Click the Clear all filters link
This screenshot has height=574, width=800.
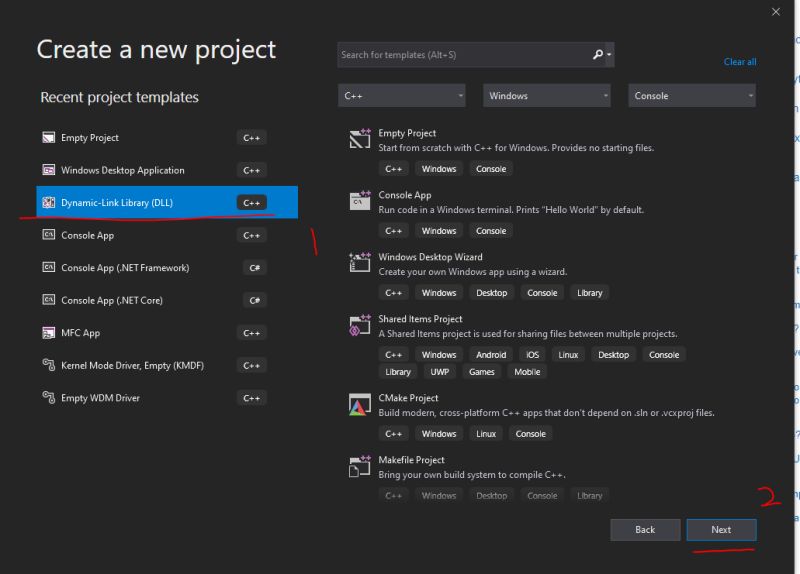coord(740,62)
